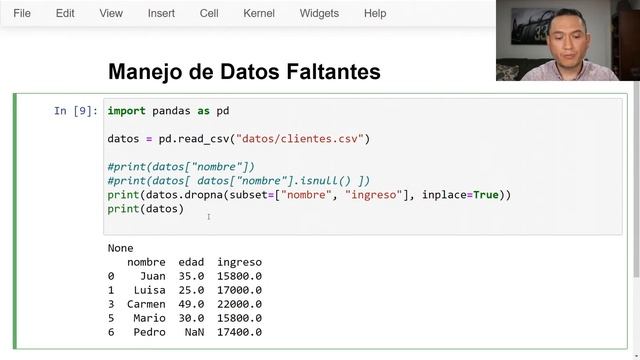
Task: Open the Edit menu
Action: click(x=65, y=13)
